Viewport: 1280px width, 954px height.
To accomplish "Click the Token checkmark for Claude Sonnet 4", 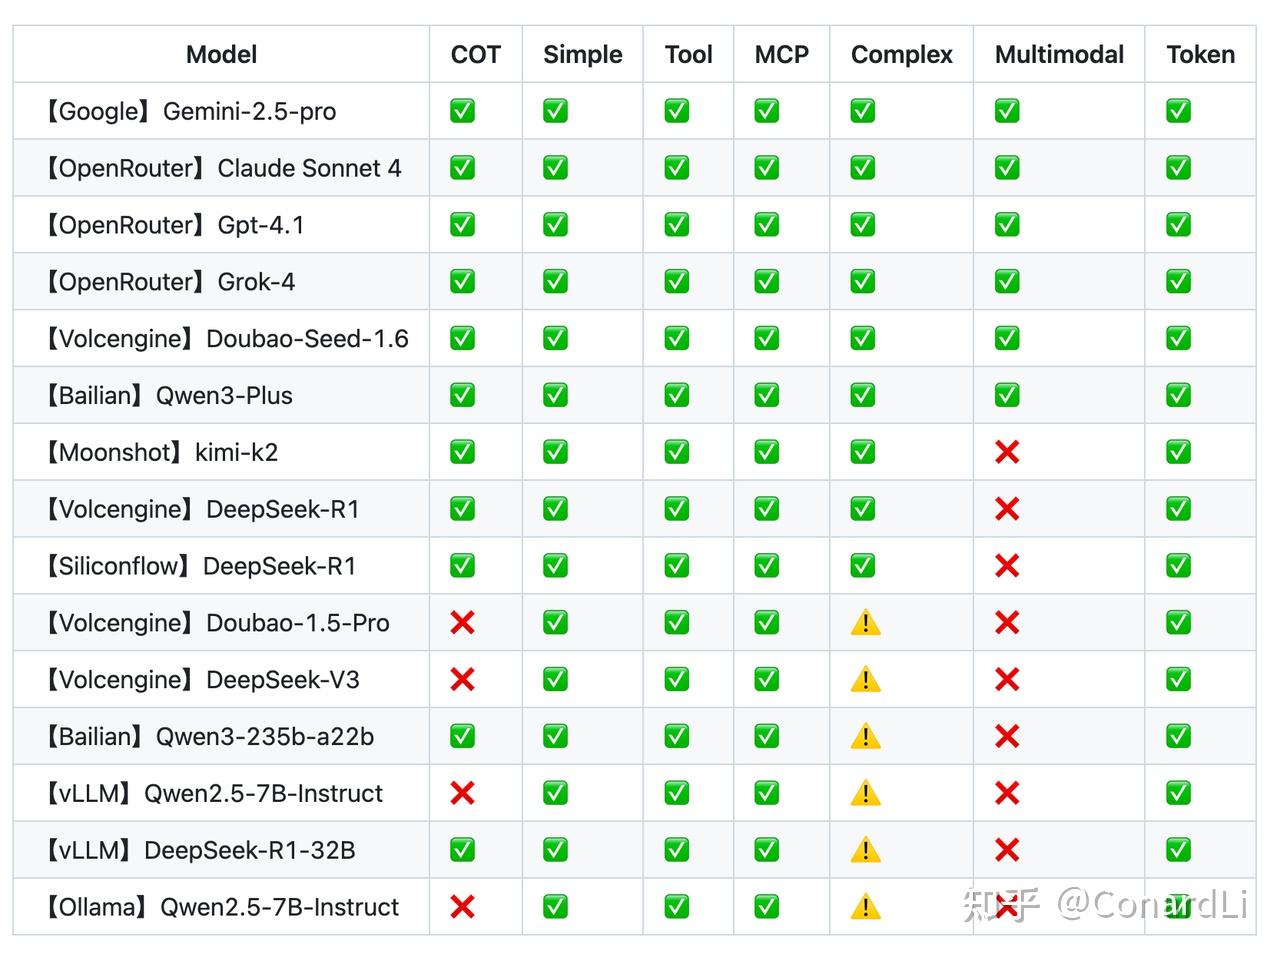I will pyautogui.click(x=1178, y=168).
